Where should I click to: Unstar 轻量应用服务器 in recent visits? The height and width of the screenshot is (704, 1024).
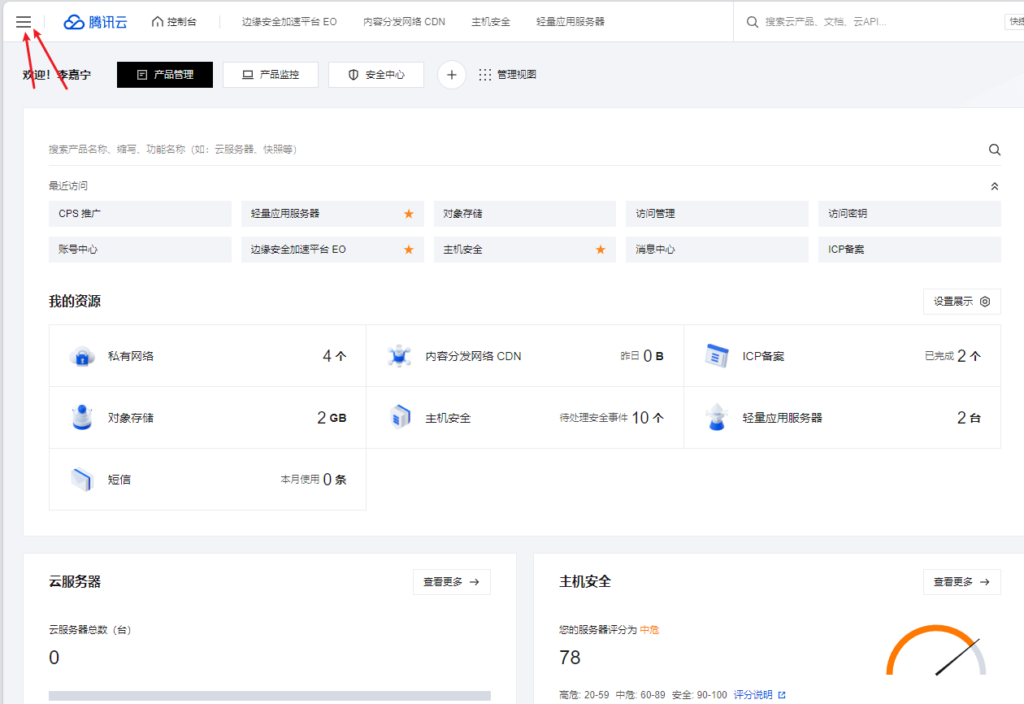pos(408,214)
